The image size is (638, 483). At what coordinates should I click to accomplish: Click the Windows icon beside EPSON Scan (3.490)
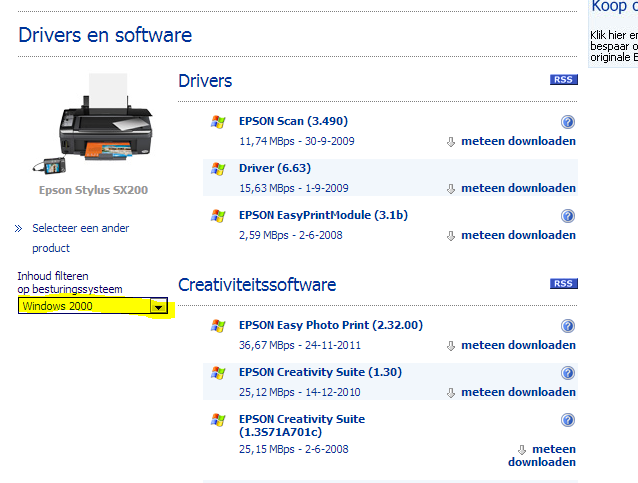218,122
